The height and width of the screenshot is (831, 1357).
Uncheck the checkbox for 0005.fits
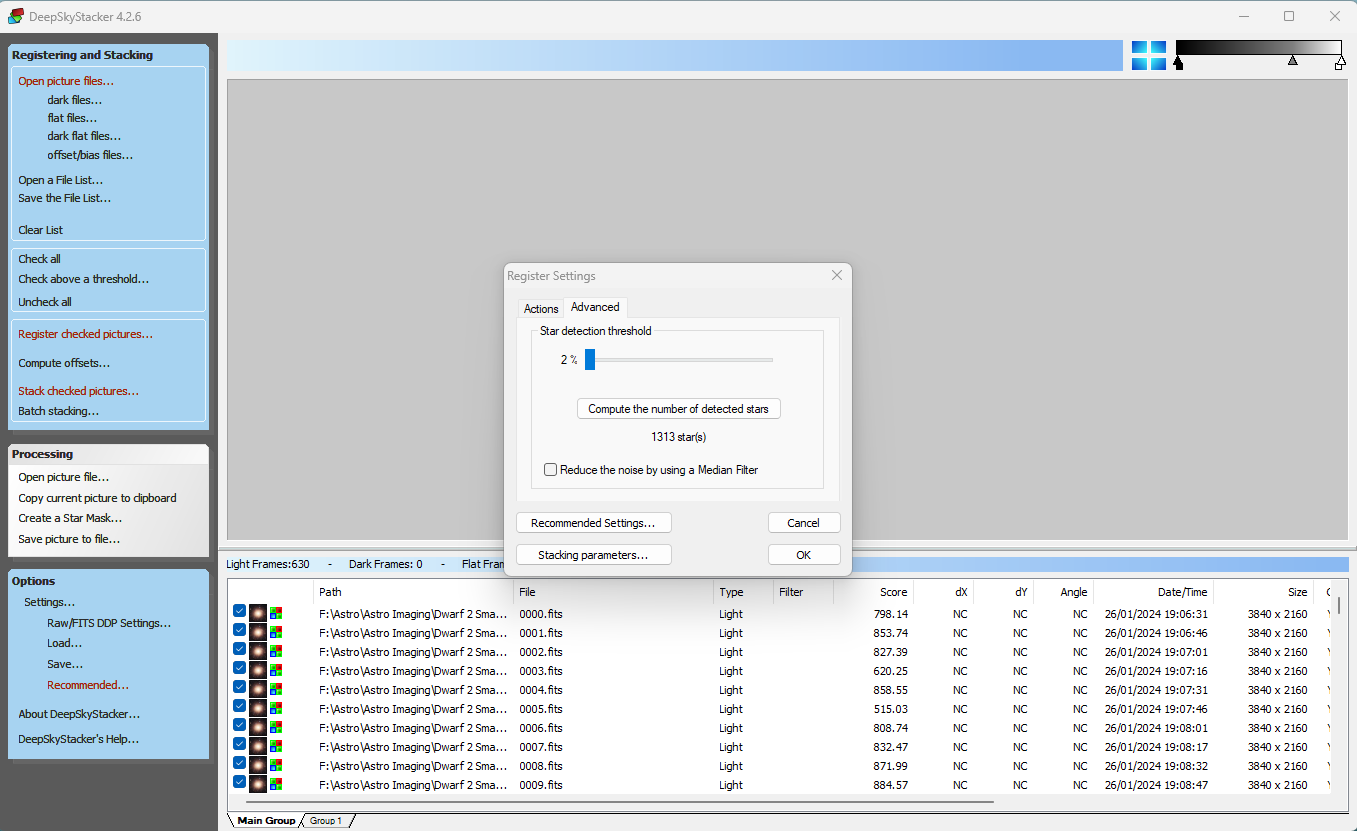click(x=240, y=705)
